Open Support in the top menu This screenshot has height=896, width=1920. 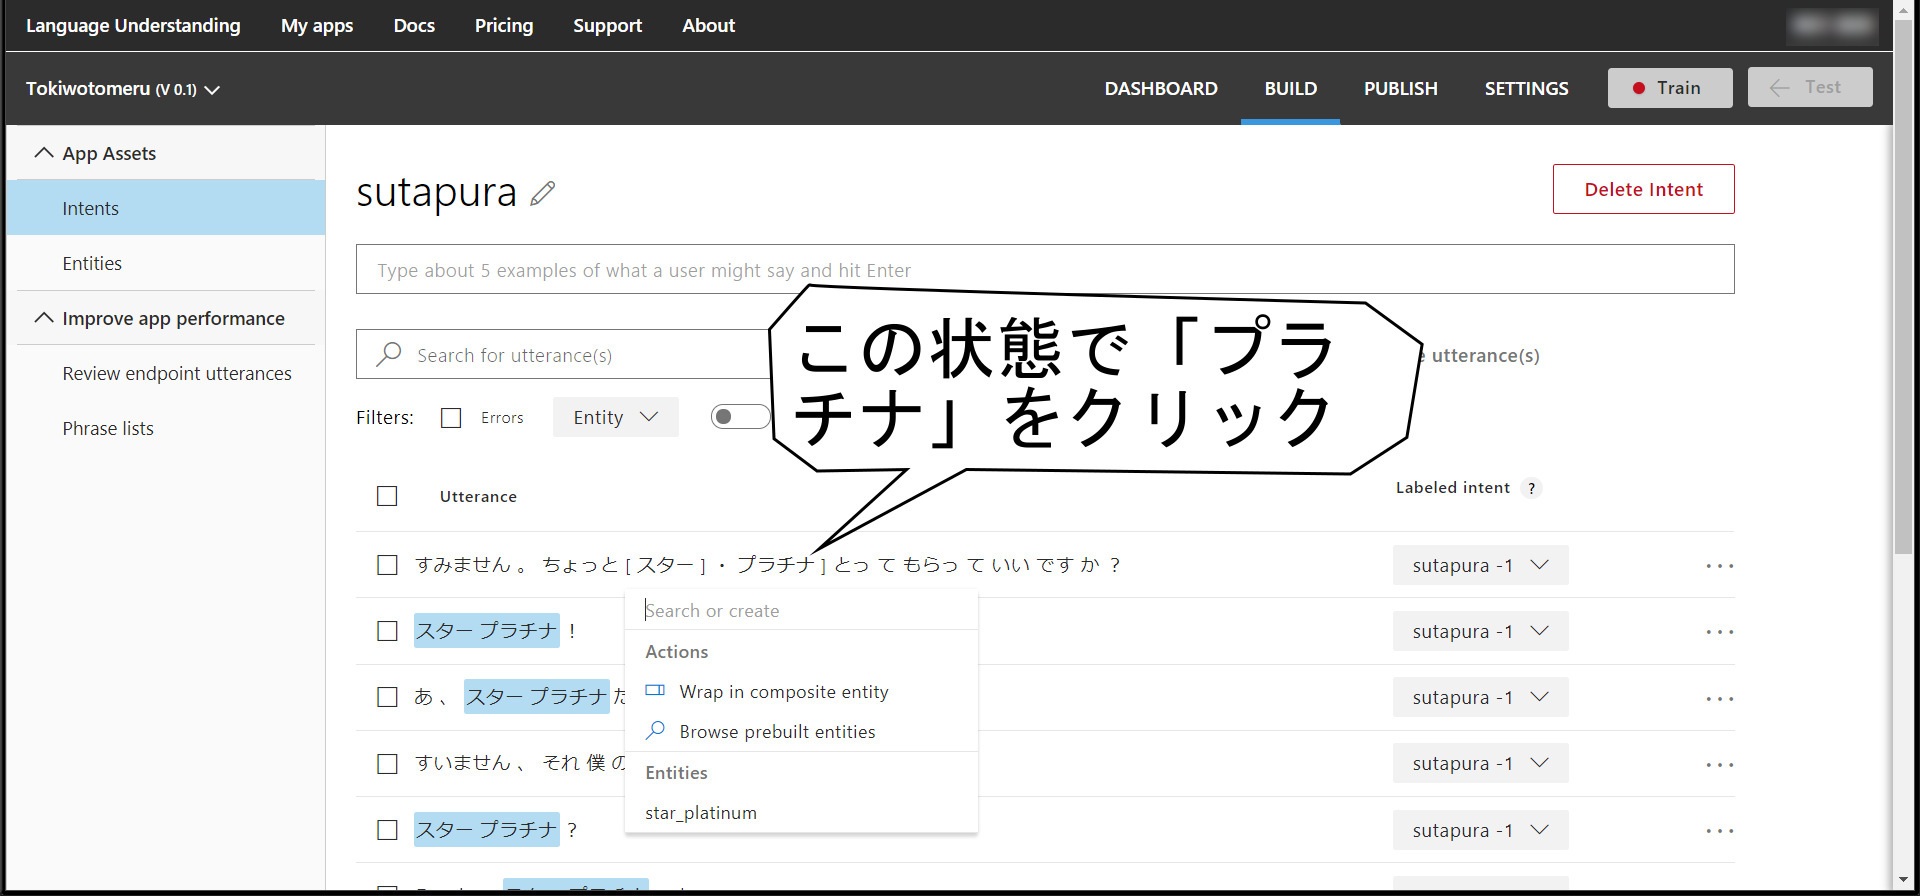coord(607,26)
